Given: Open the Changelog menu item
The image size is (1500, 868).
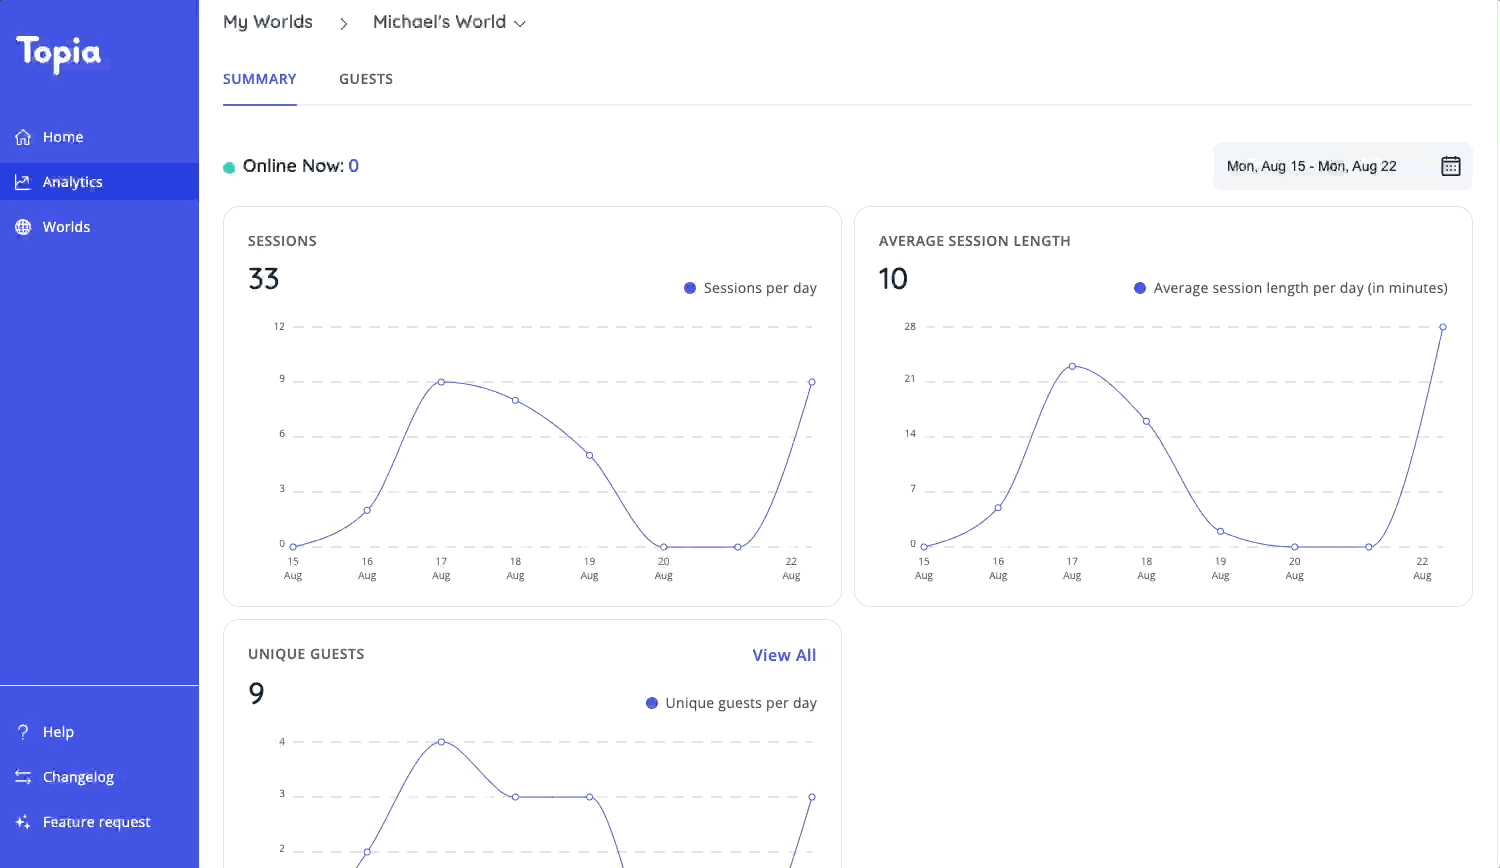Looking at the screenshot, I should (x=99, y=777).
